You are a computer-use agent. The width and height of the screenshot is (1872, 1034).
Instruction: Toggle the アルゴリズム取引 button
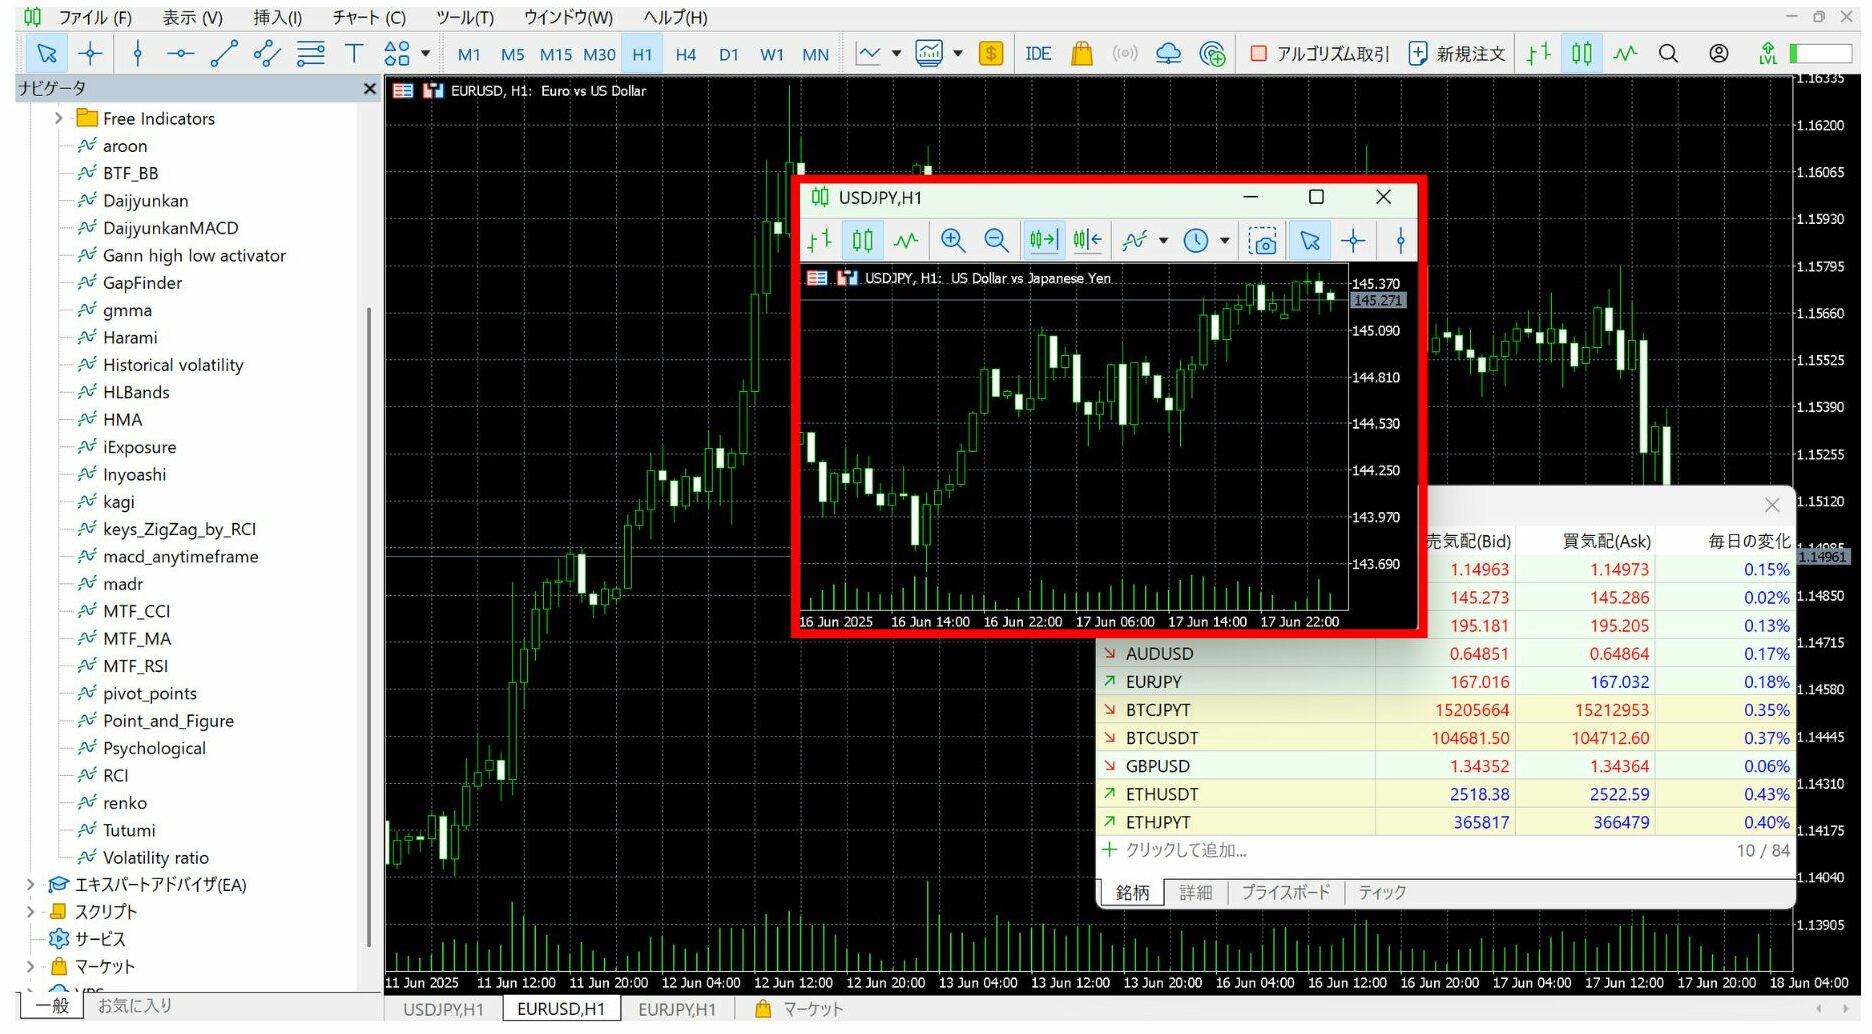[x=1319, y=54]
